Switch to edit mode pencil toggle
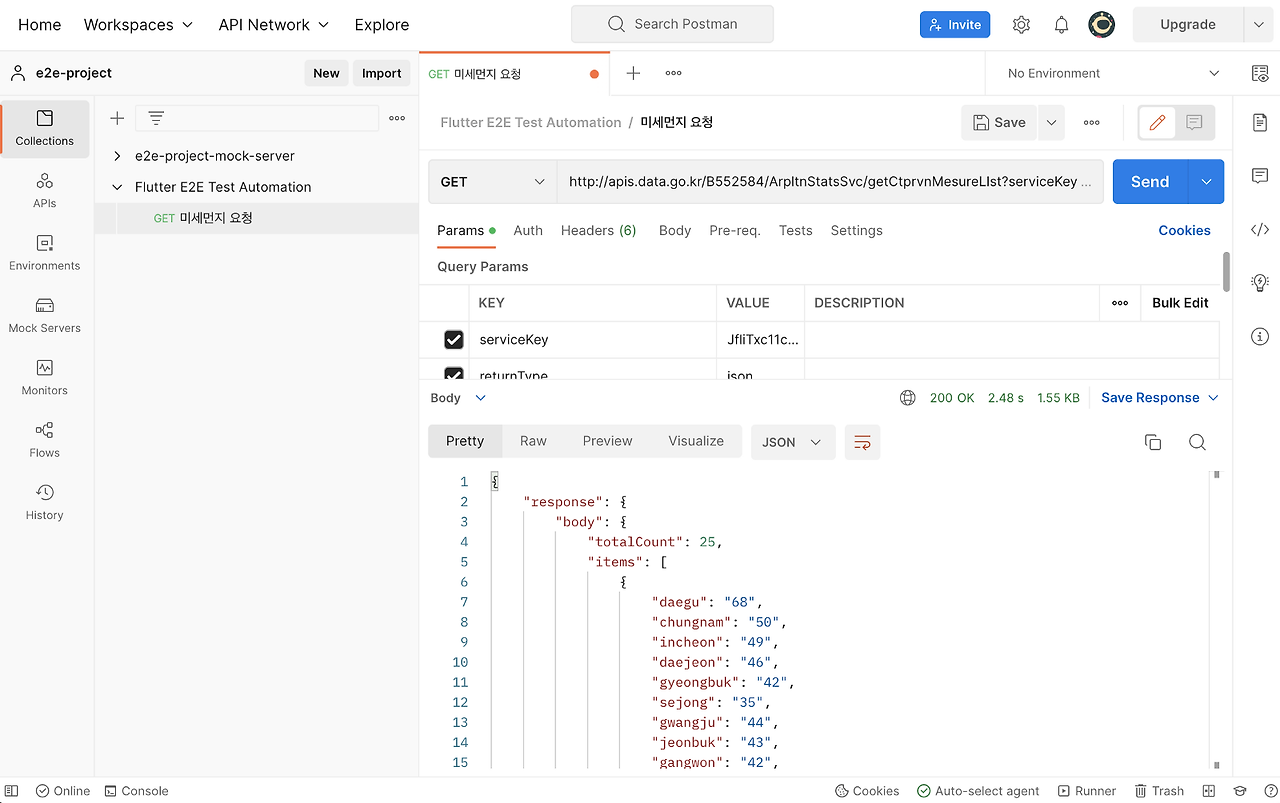1280x803 pixels. 1157,122
